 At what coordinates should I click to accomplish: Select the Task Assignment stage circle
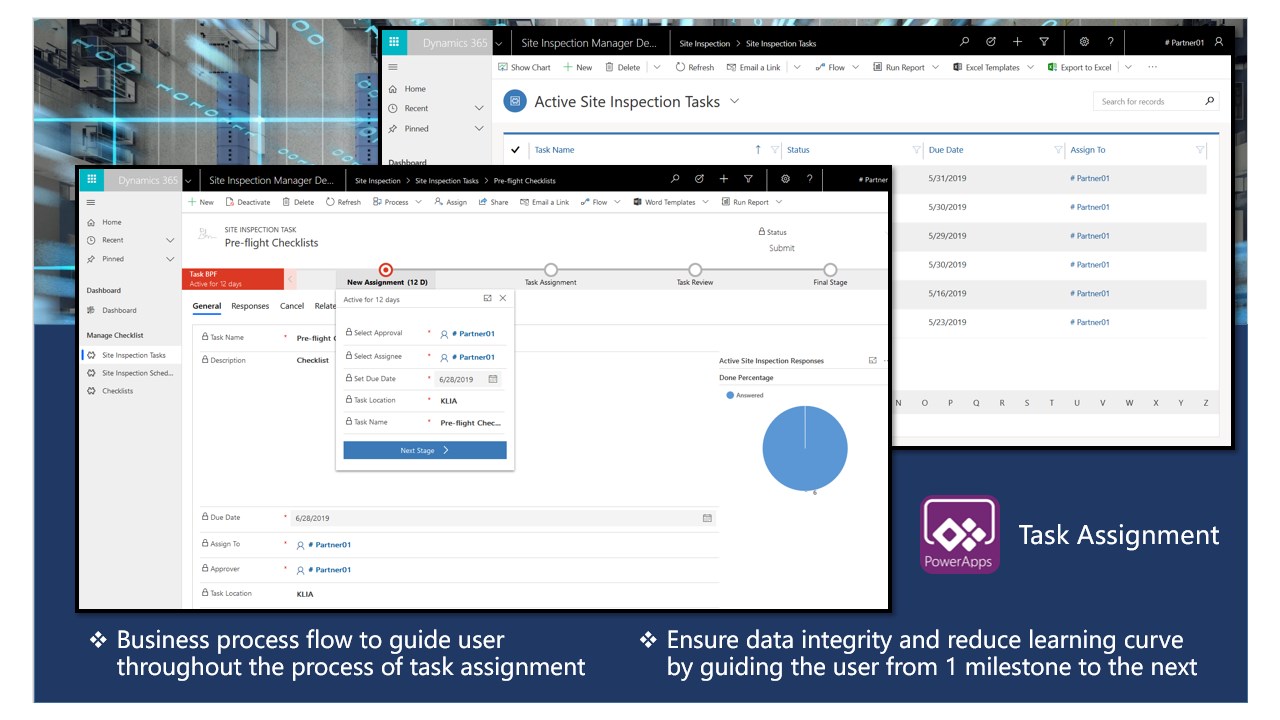point(550,270)
